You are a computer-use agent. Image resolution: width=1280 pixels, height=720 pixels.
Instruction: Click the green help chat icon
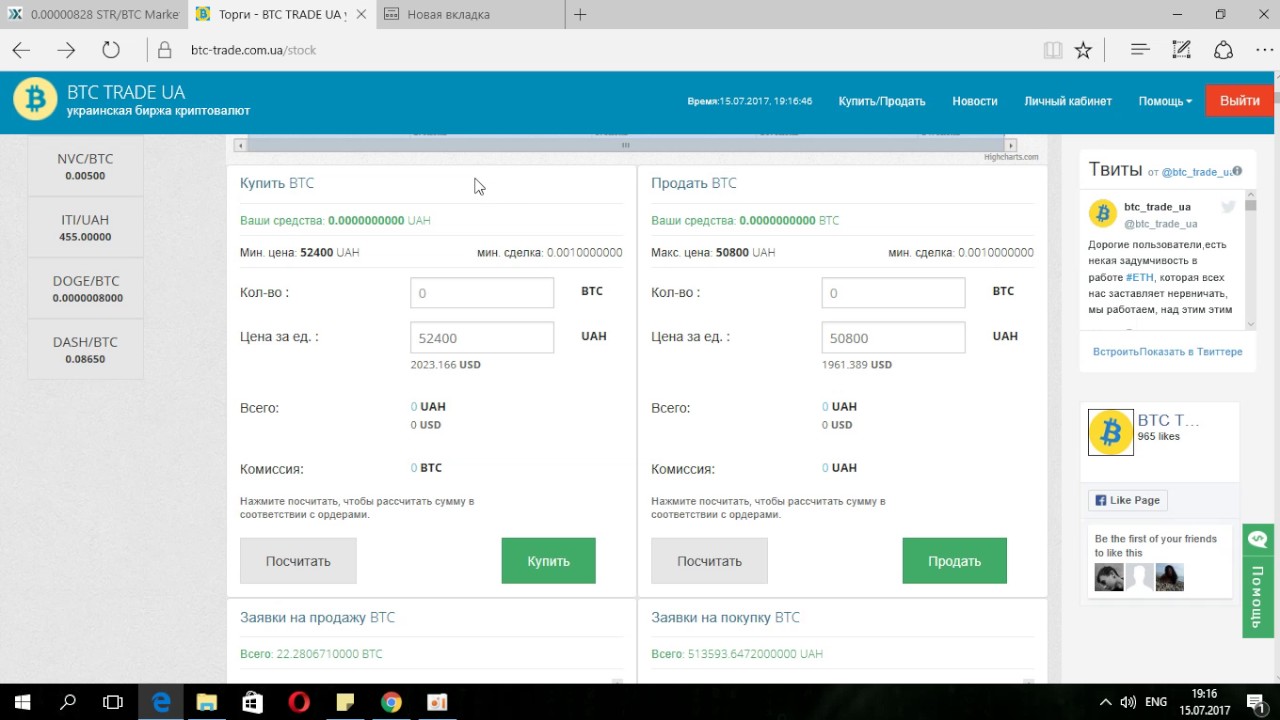[x=1258, y=540]
